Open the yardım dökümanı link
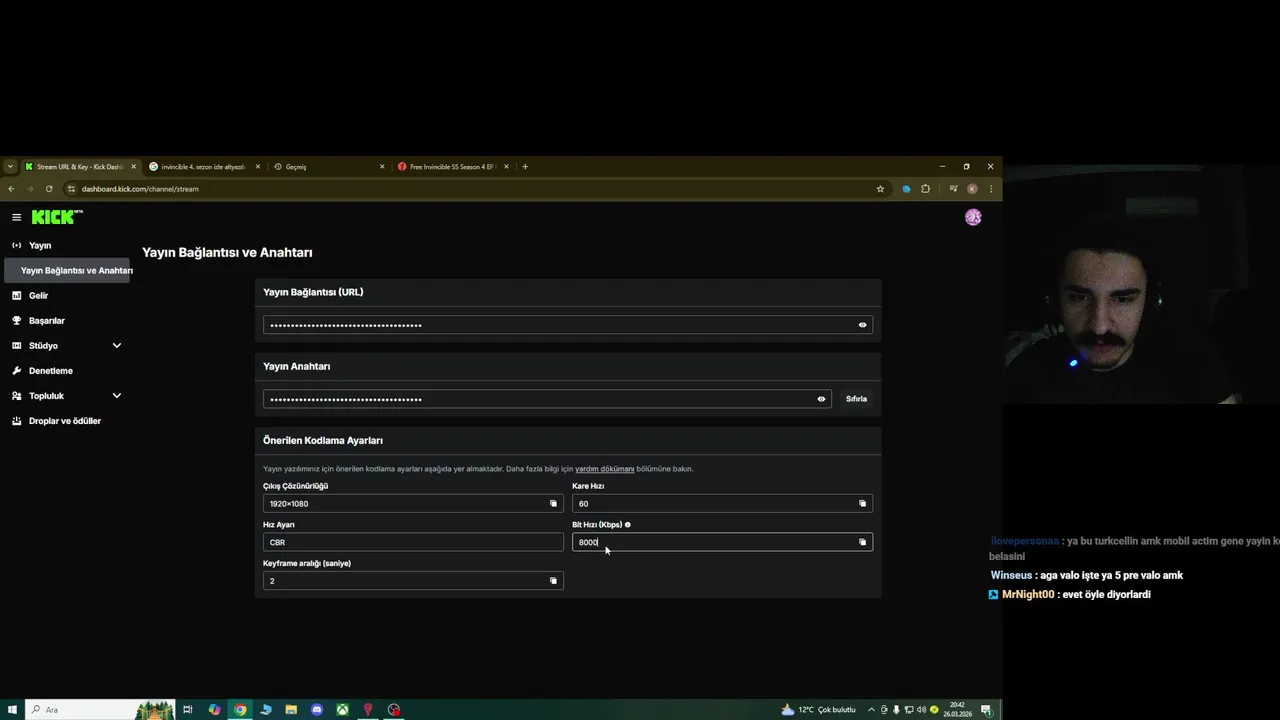The width and height of the screenshot is (1280, 720). 604,469
